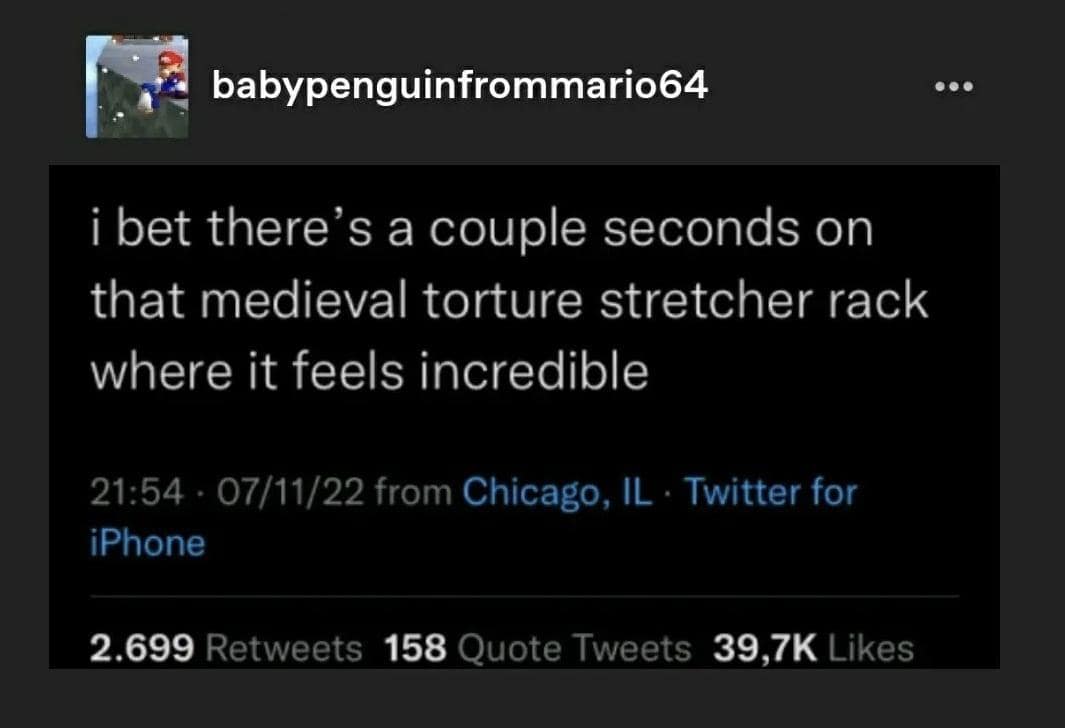The image size is (1065, 728).
Task: Click the word "iPhone" on the wrapped line
Action: (147, 543)
